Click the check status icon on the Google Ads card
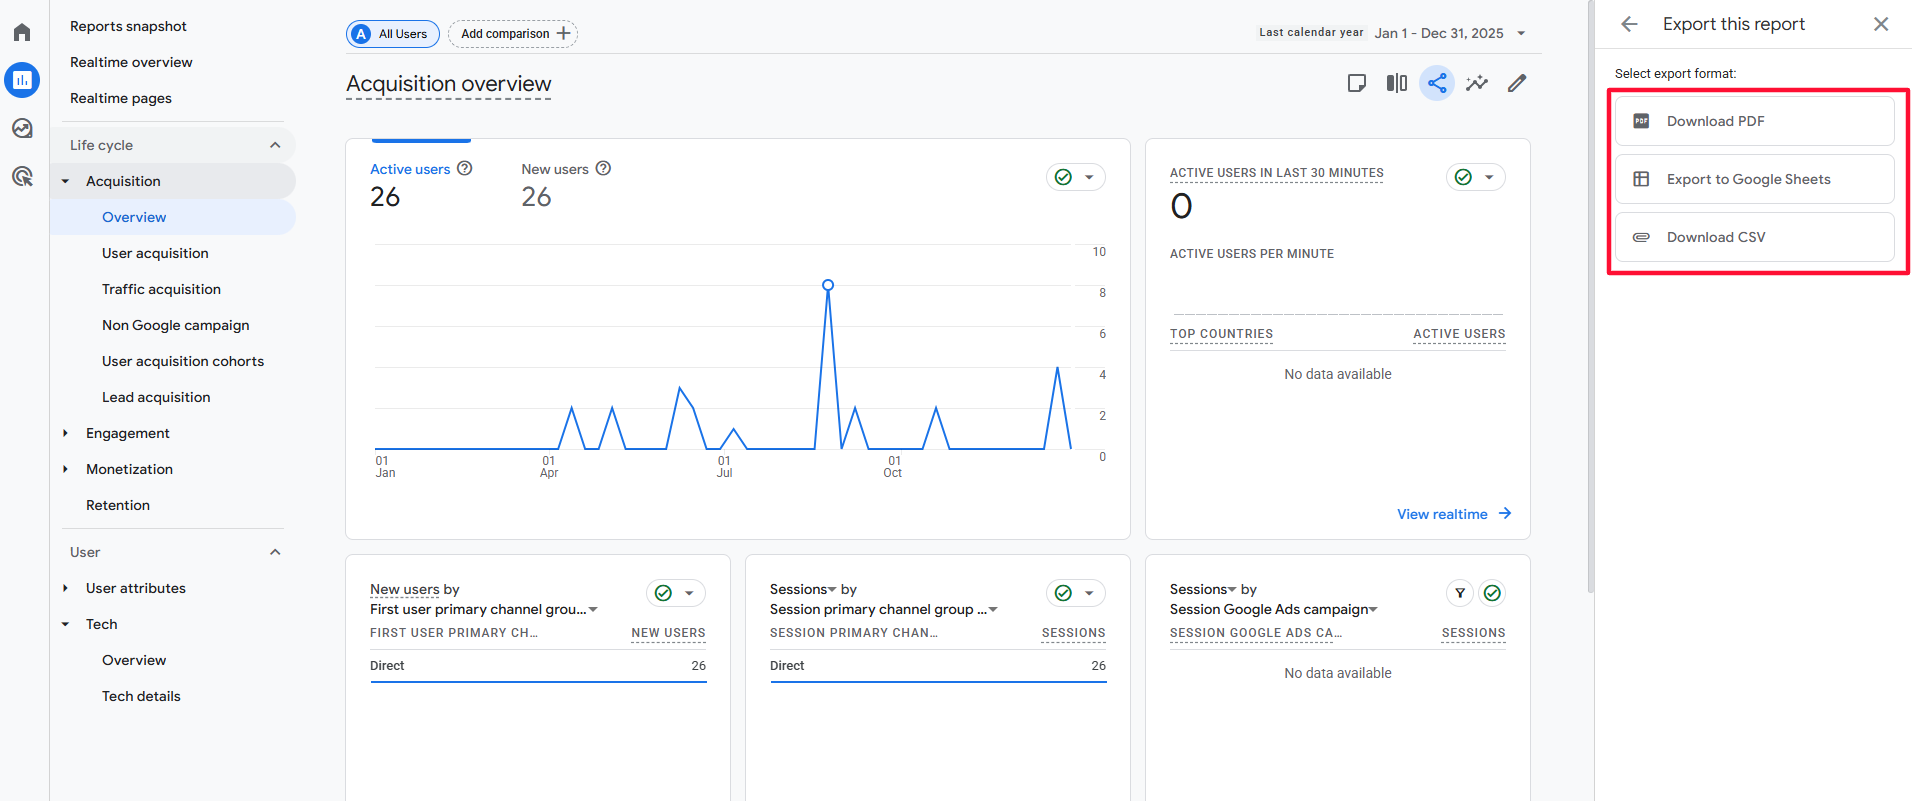Image resolution: width=1912 pixels, height=801 pixels. 1492,593
